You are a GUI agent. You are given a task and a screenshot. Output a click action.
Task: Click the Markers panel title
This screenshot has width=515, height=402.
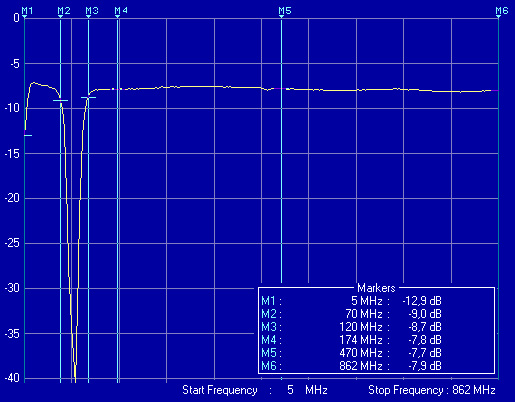376,288
